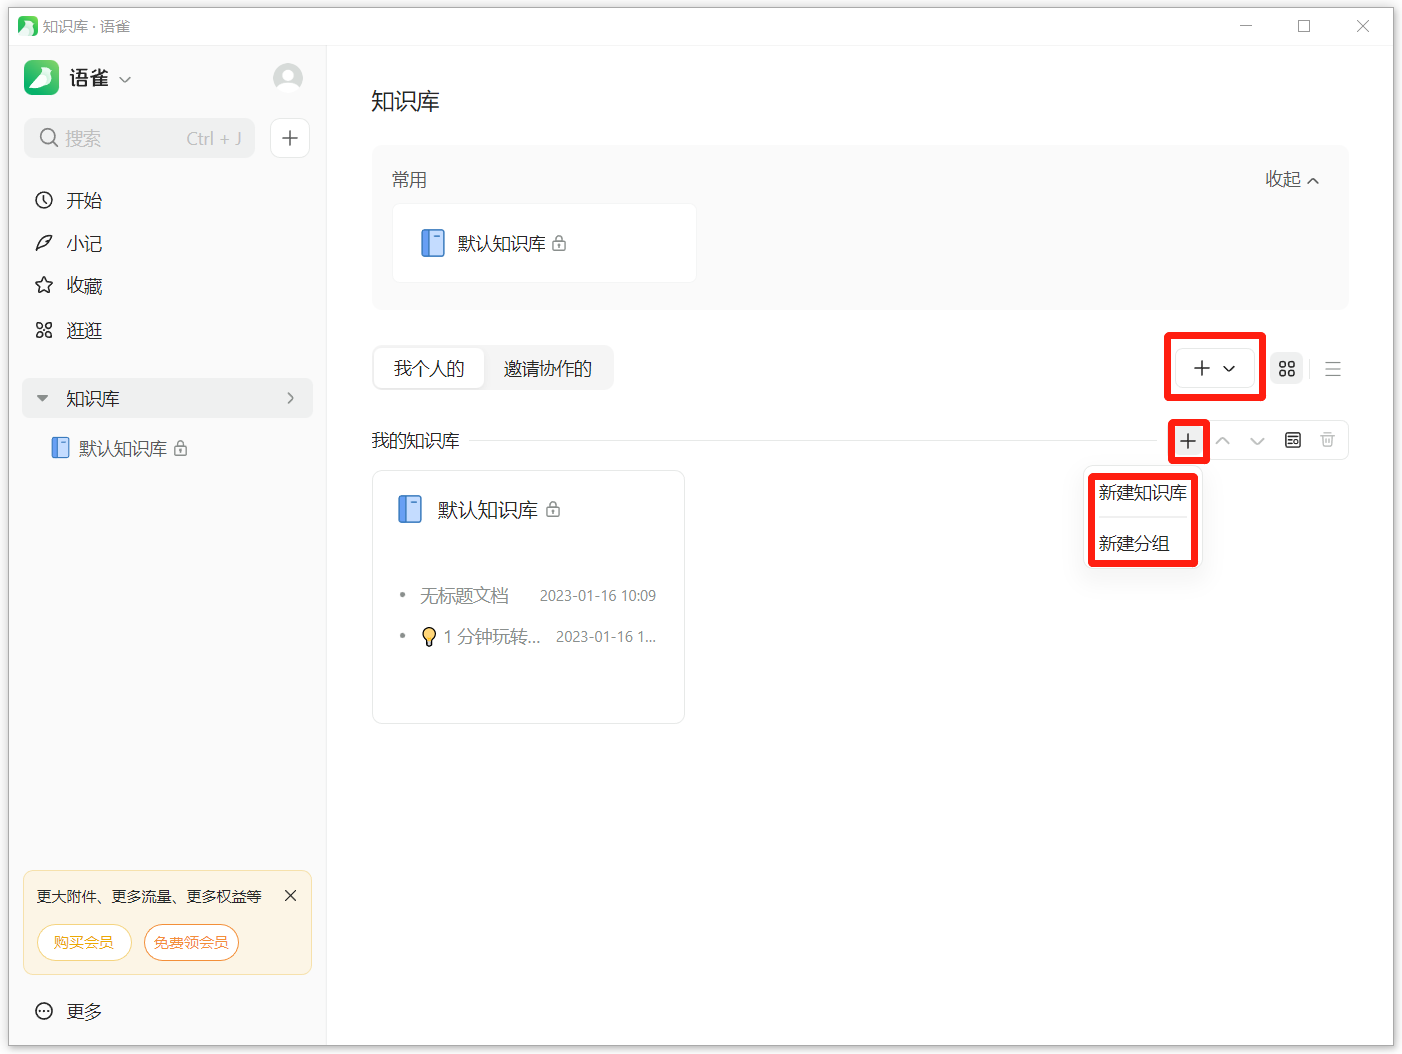Click the 购买会员 button
1402x1054 pixels.
(x=84, y=942)
